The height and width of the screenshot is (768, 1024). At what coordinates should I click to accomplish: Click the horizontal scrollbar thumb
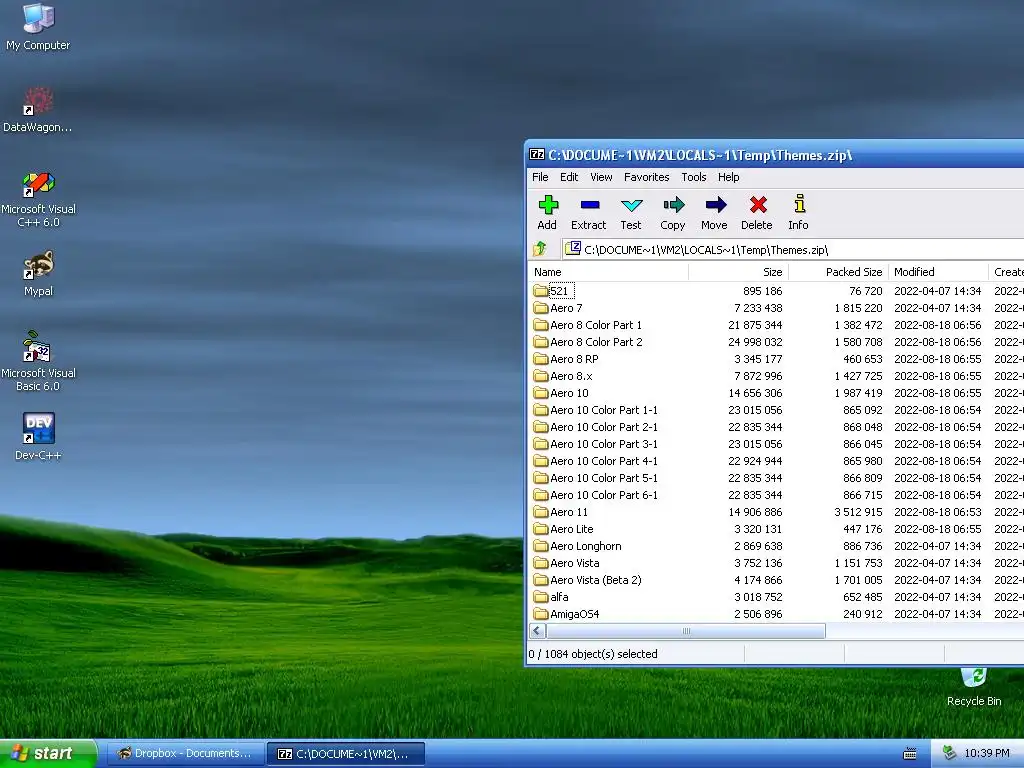686,631
